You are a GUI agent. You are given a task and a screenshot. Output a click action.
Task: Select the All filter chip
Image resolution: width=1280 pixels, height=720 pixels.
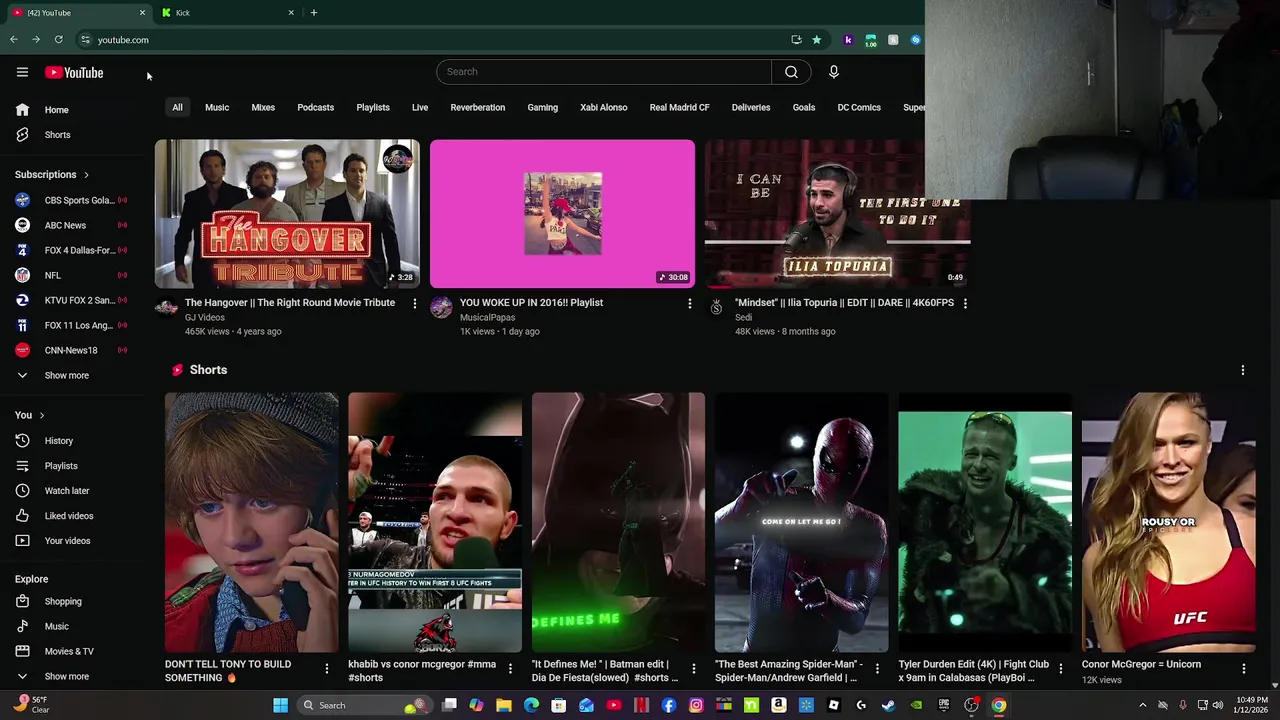click(177, 107)
